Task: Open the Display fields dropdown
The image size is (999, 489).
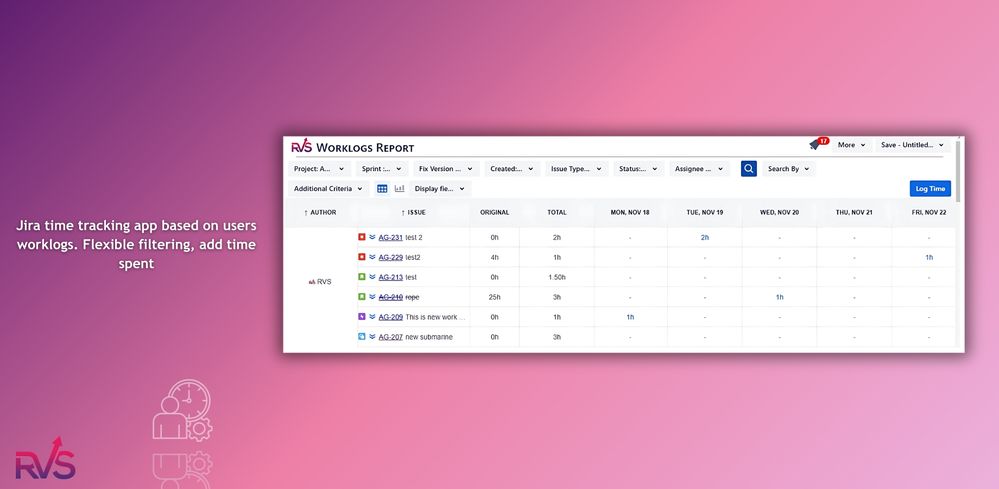Action: click(x=440, y=188)
